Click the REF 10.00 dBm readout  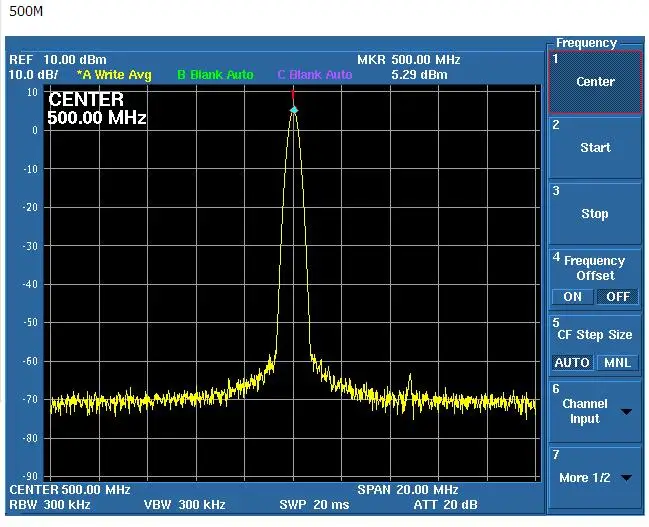pos(58,60)
